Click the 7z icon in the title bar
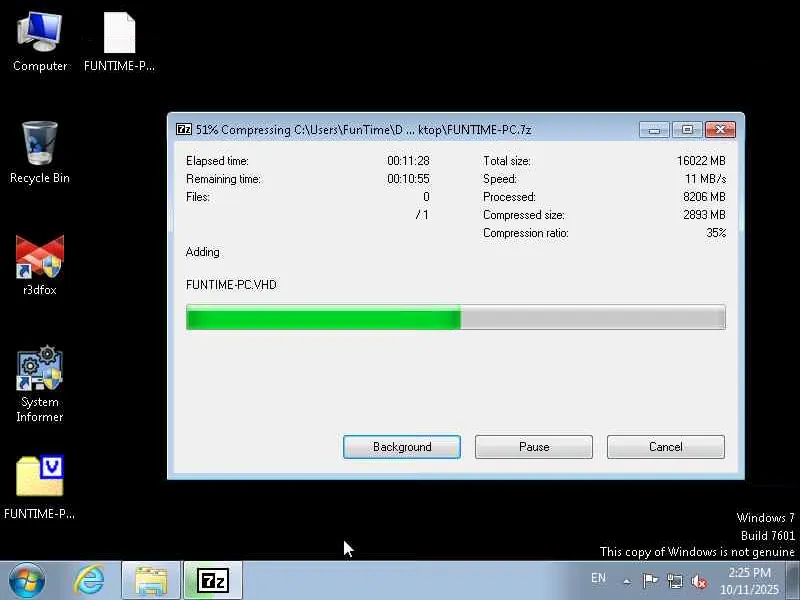The image size is (800, 600). [184, 129]
